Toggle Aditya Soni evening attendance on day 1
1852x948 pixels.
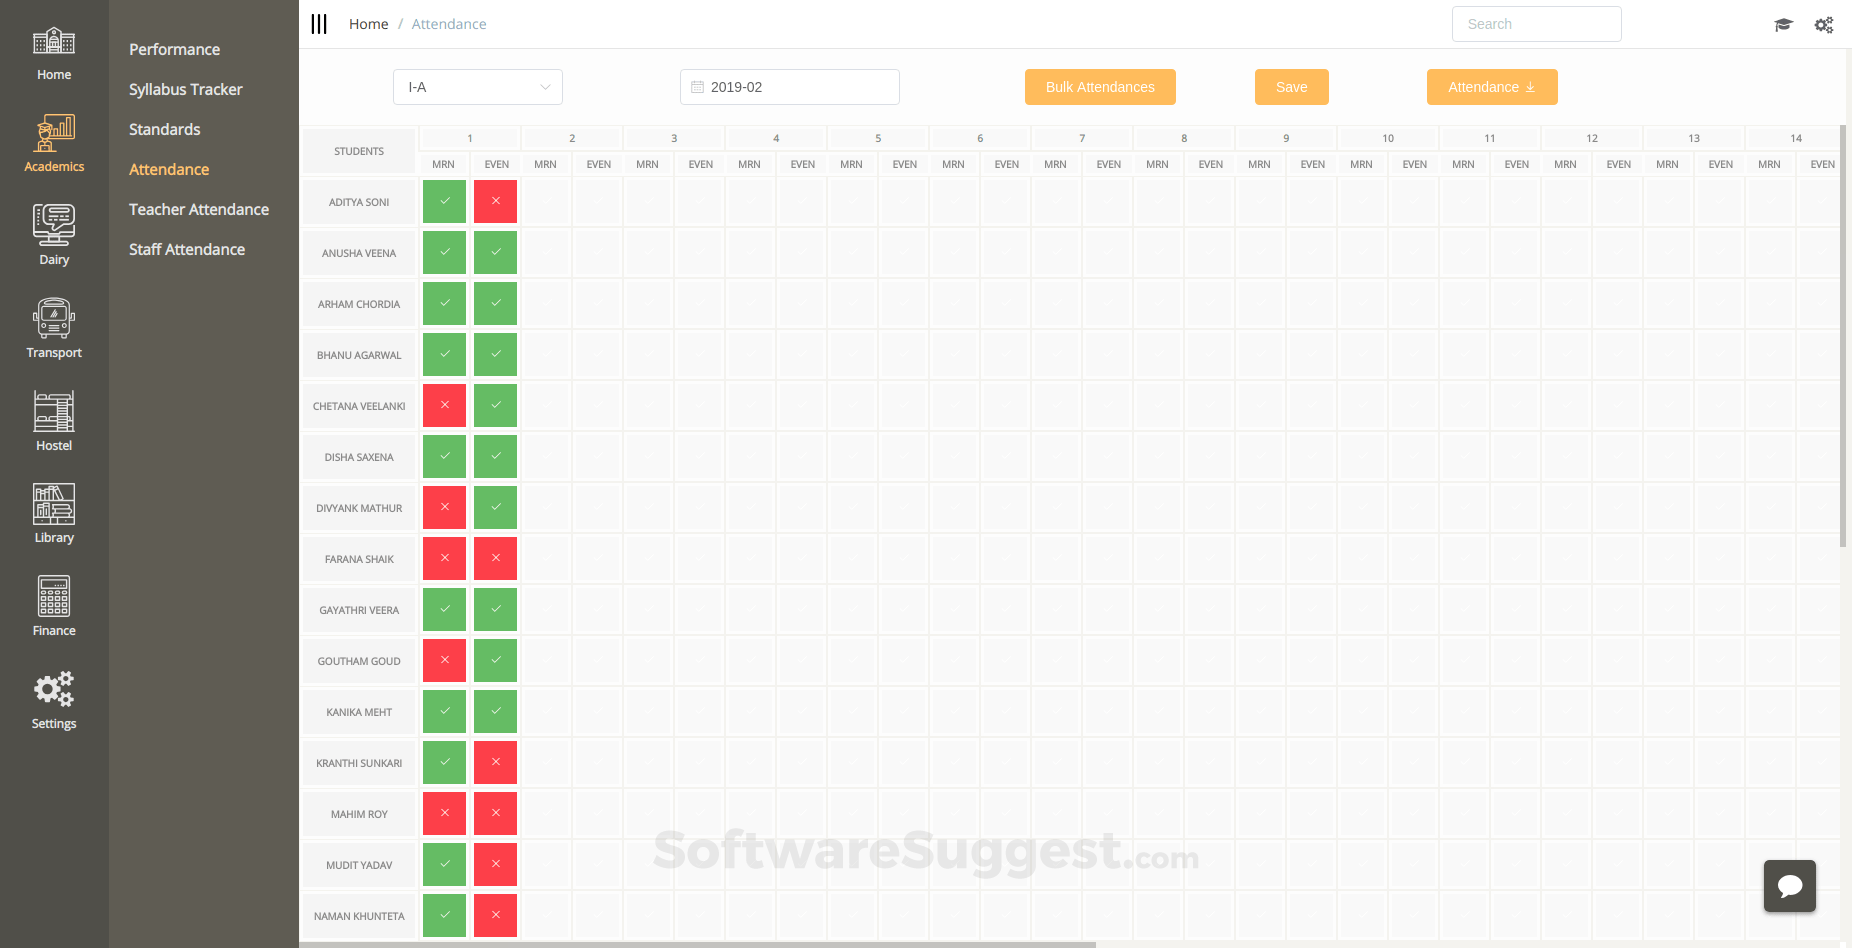(x=496, y=201)
